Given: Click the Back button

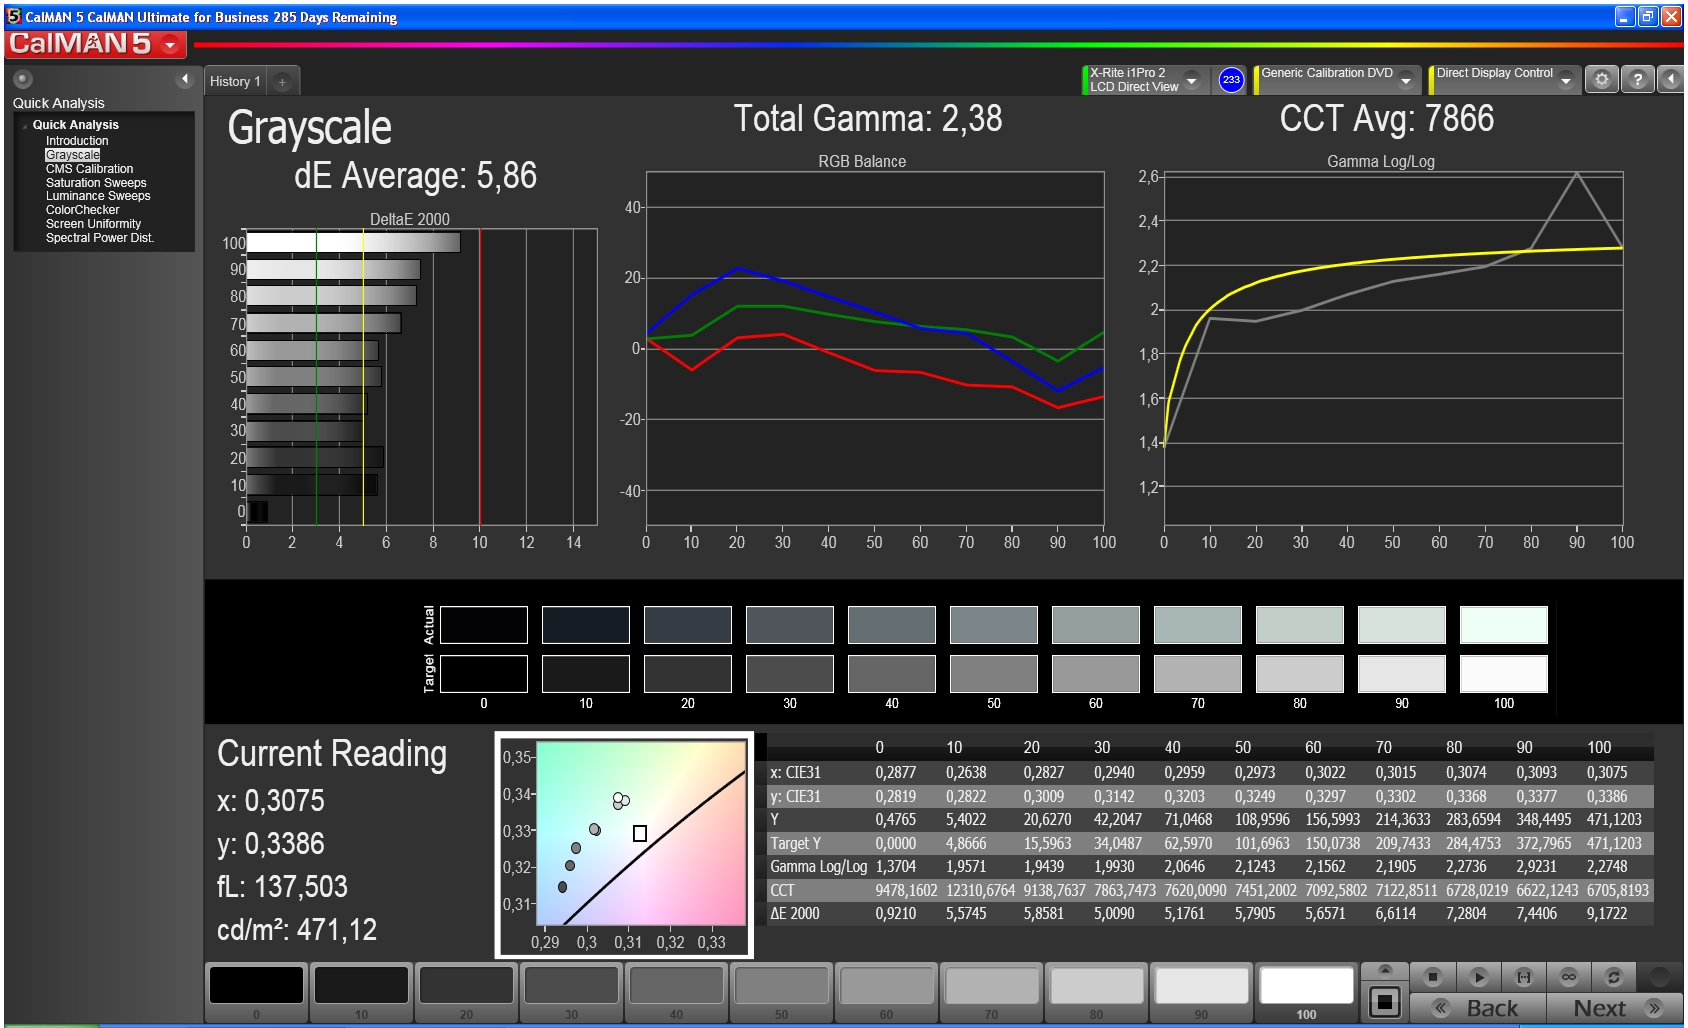Looking at the screenshot, I should tap(1478, 1008).
